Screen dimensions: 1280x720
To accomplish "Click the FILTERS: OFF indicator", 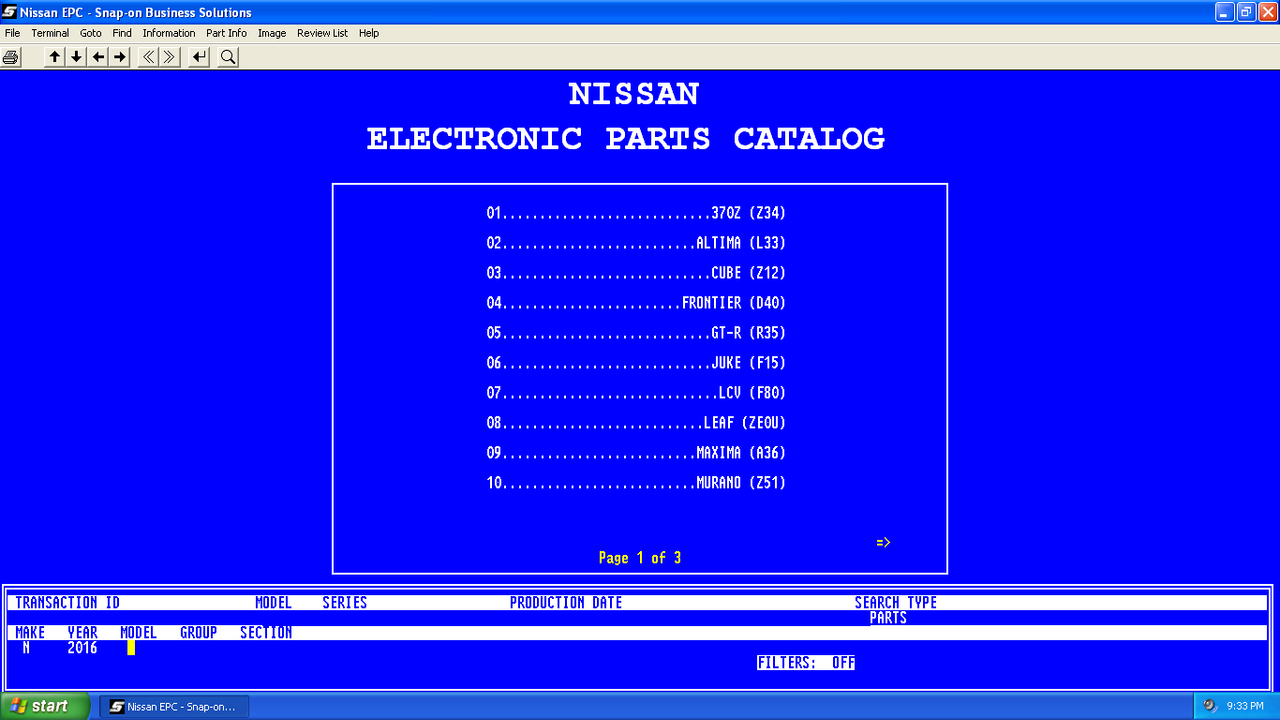I will click(x=806, y=663).
